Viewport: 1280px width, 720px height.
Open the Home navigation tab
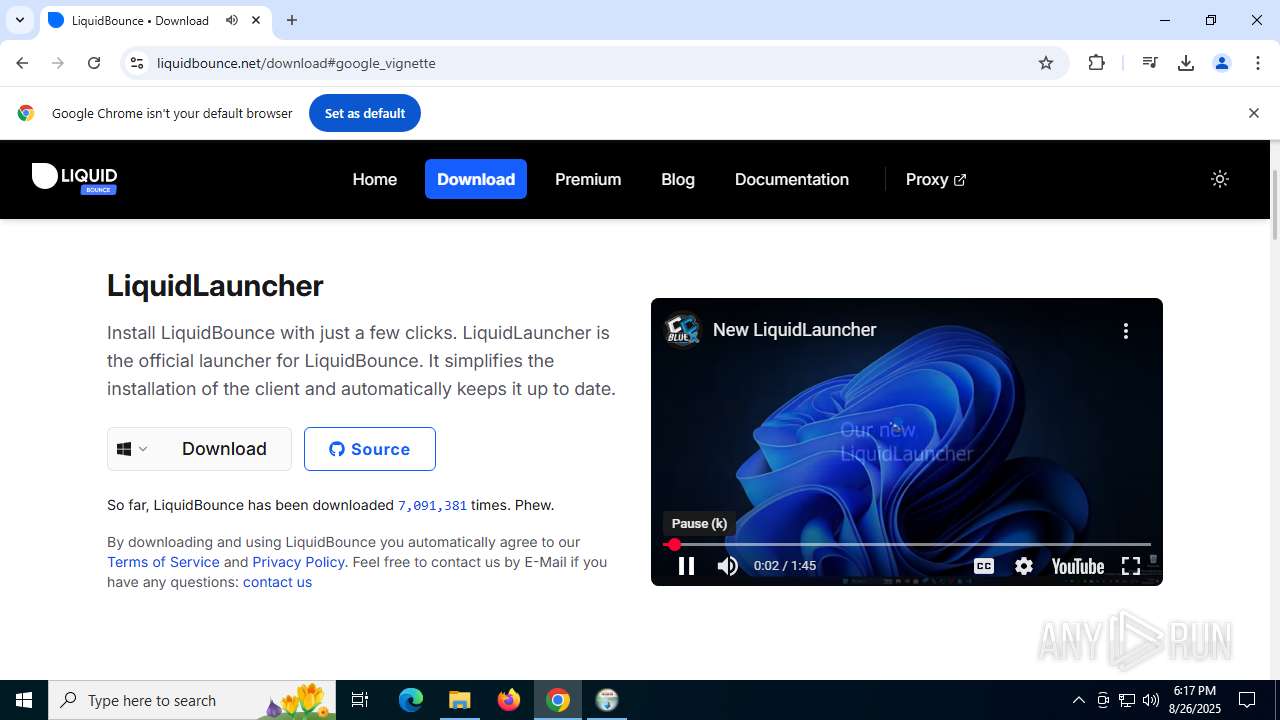pyautogui.click(x=375, y=179)
